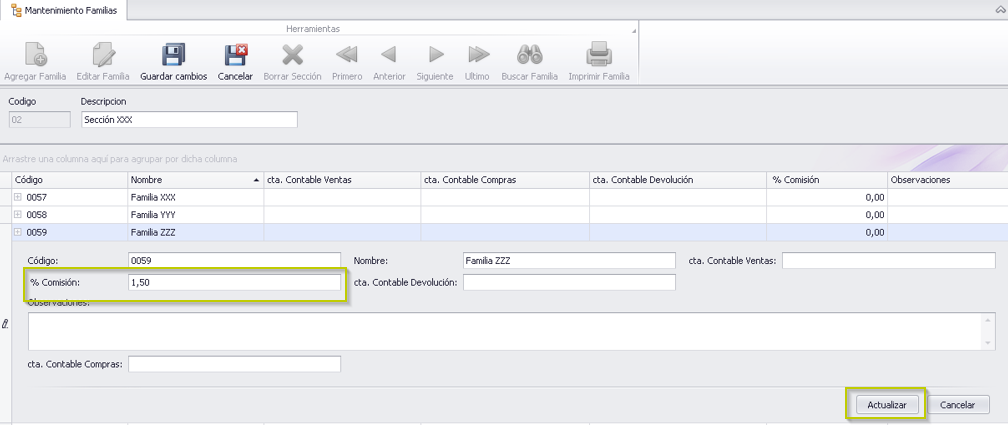This screenshot has width=1008, height=425.
Task: Click the Descripcion field Sección XXX
Action: 190,120
